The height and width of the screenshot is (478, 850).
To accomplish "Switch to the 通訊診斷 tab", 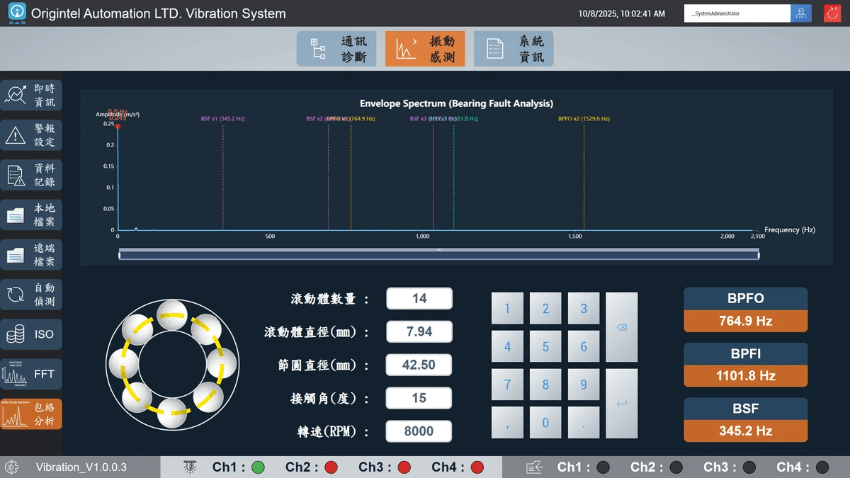I will click(336, 49).
